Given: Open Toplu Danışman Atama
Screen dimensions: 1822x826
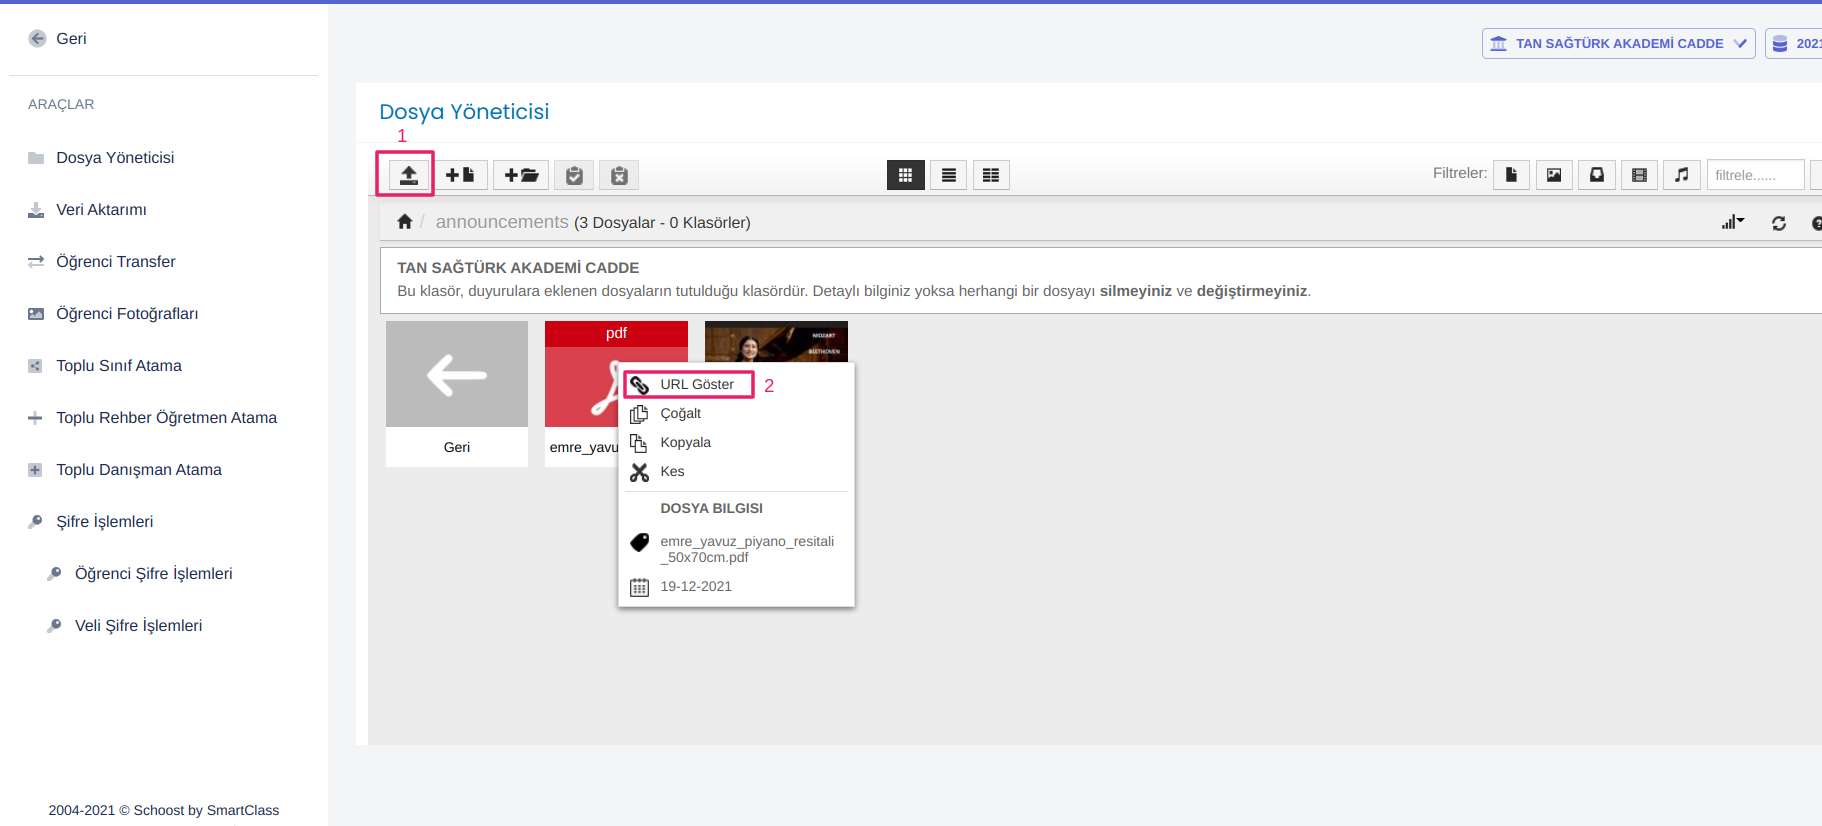Looking at the screenshot, I should coord(139,470).
